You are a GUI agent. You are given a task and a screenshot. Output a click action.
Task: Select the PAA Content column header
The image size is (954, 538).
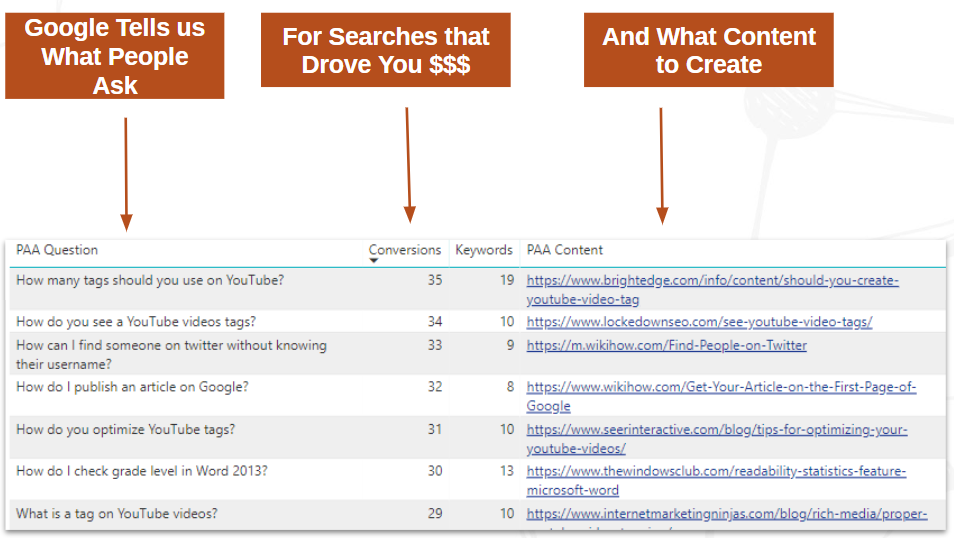point(565,250)
